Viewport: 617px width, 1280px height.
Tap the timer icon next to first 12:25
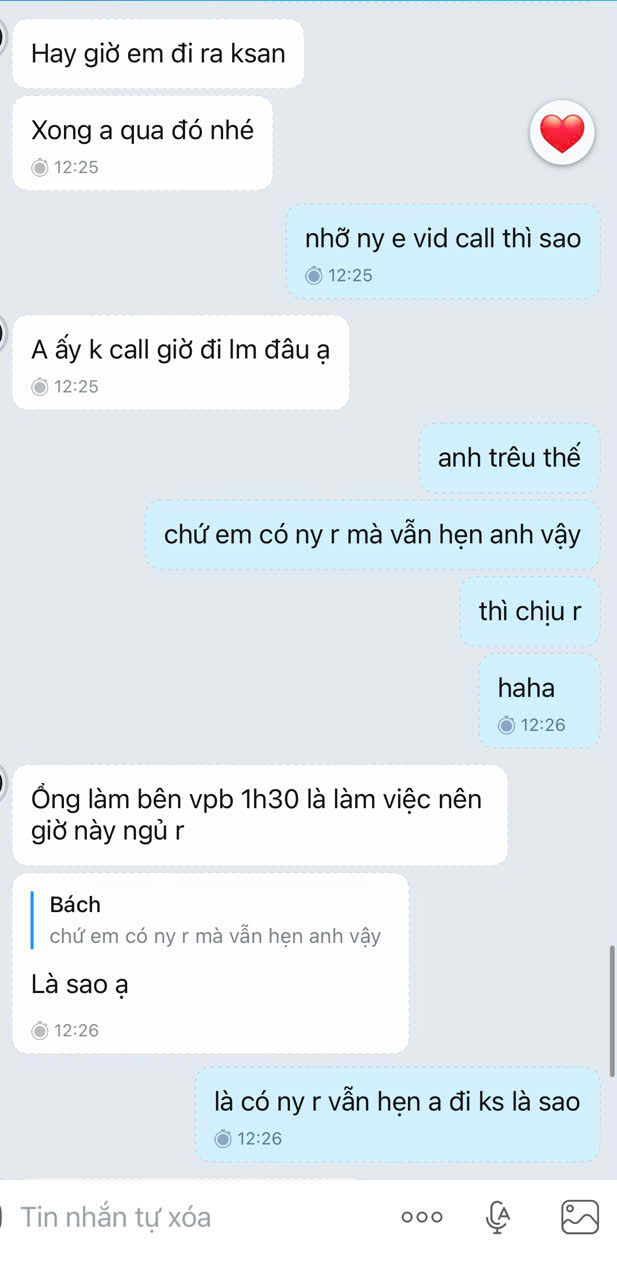[40, 167]
